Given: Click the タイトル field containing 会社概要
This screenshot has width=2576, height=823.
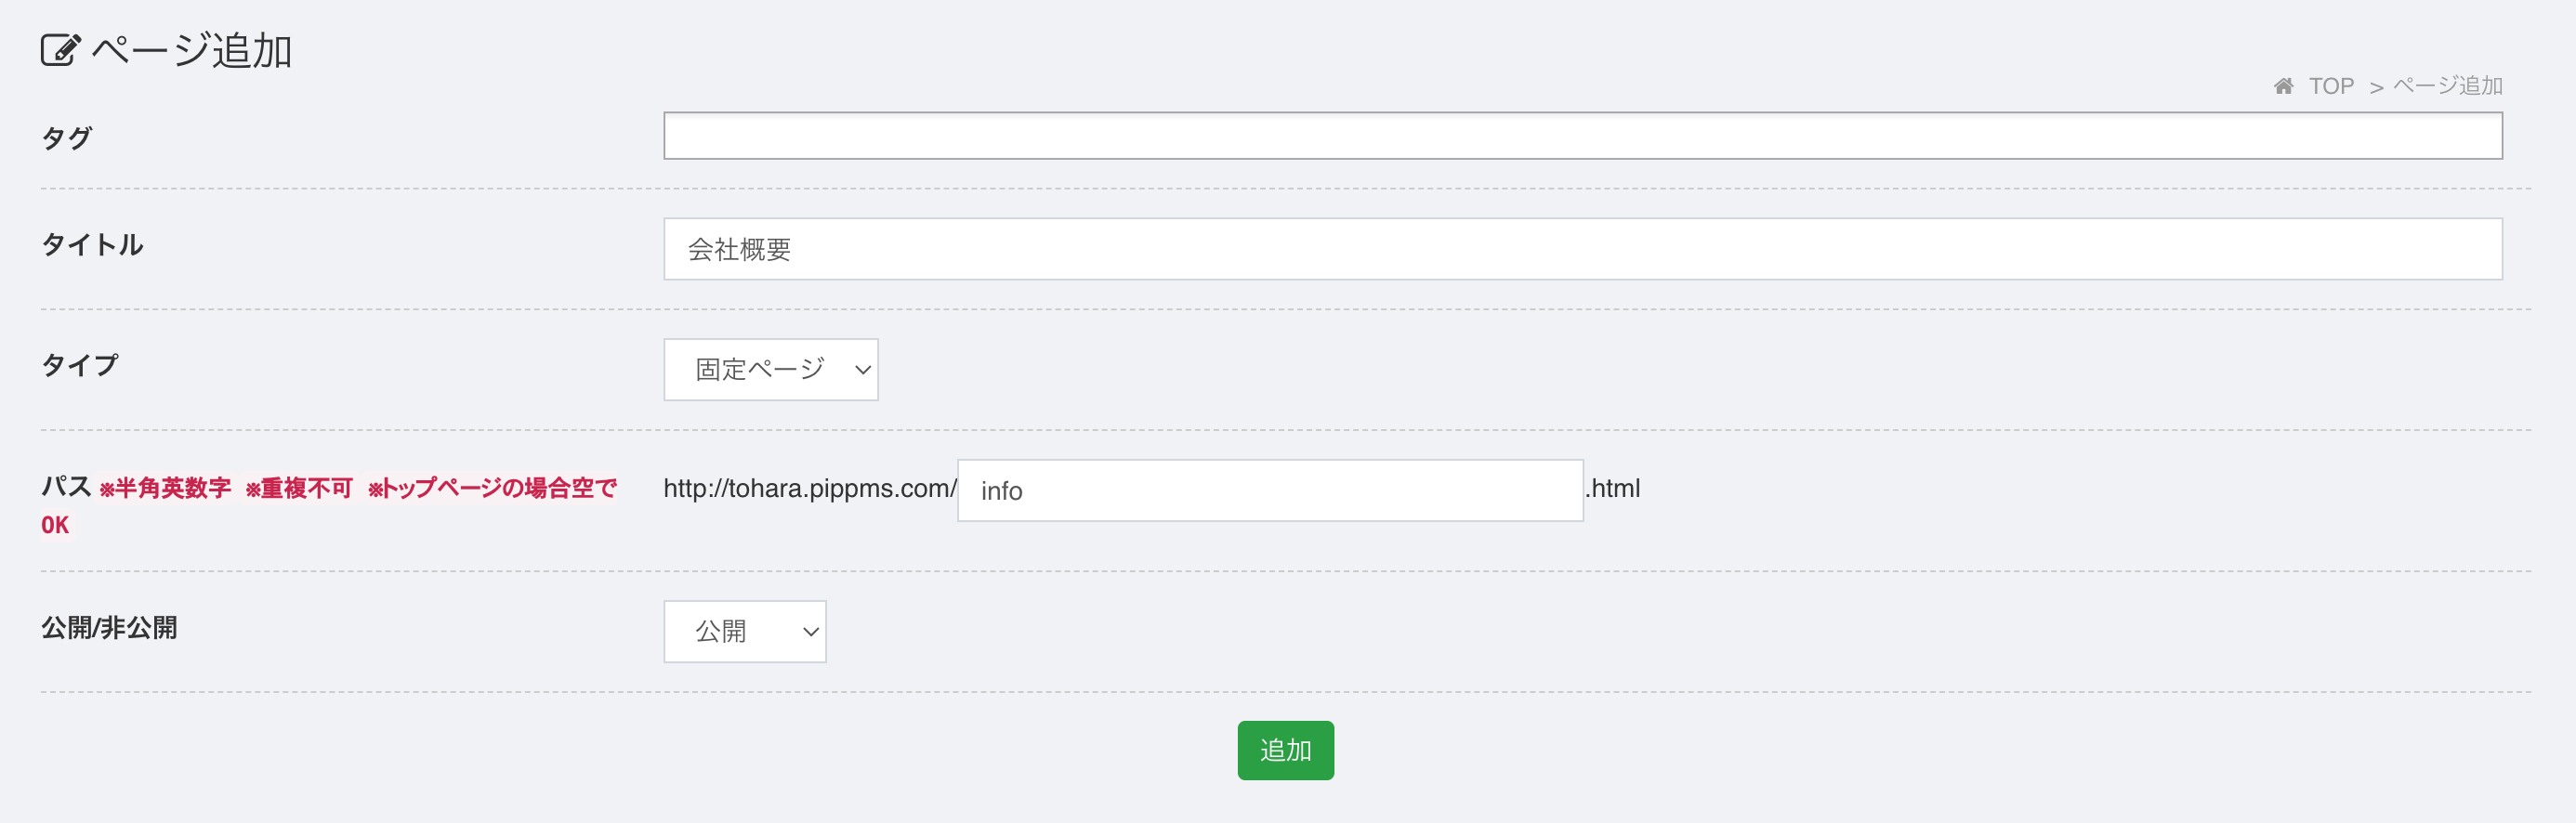Looking at the screenshot, I should click(1582, 249).
